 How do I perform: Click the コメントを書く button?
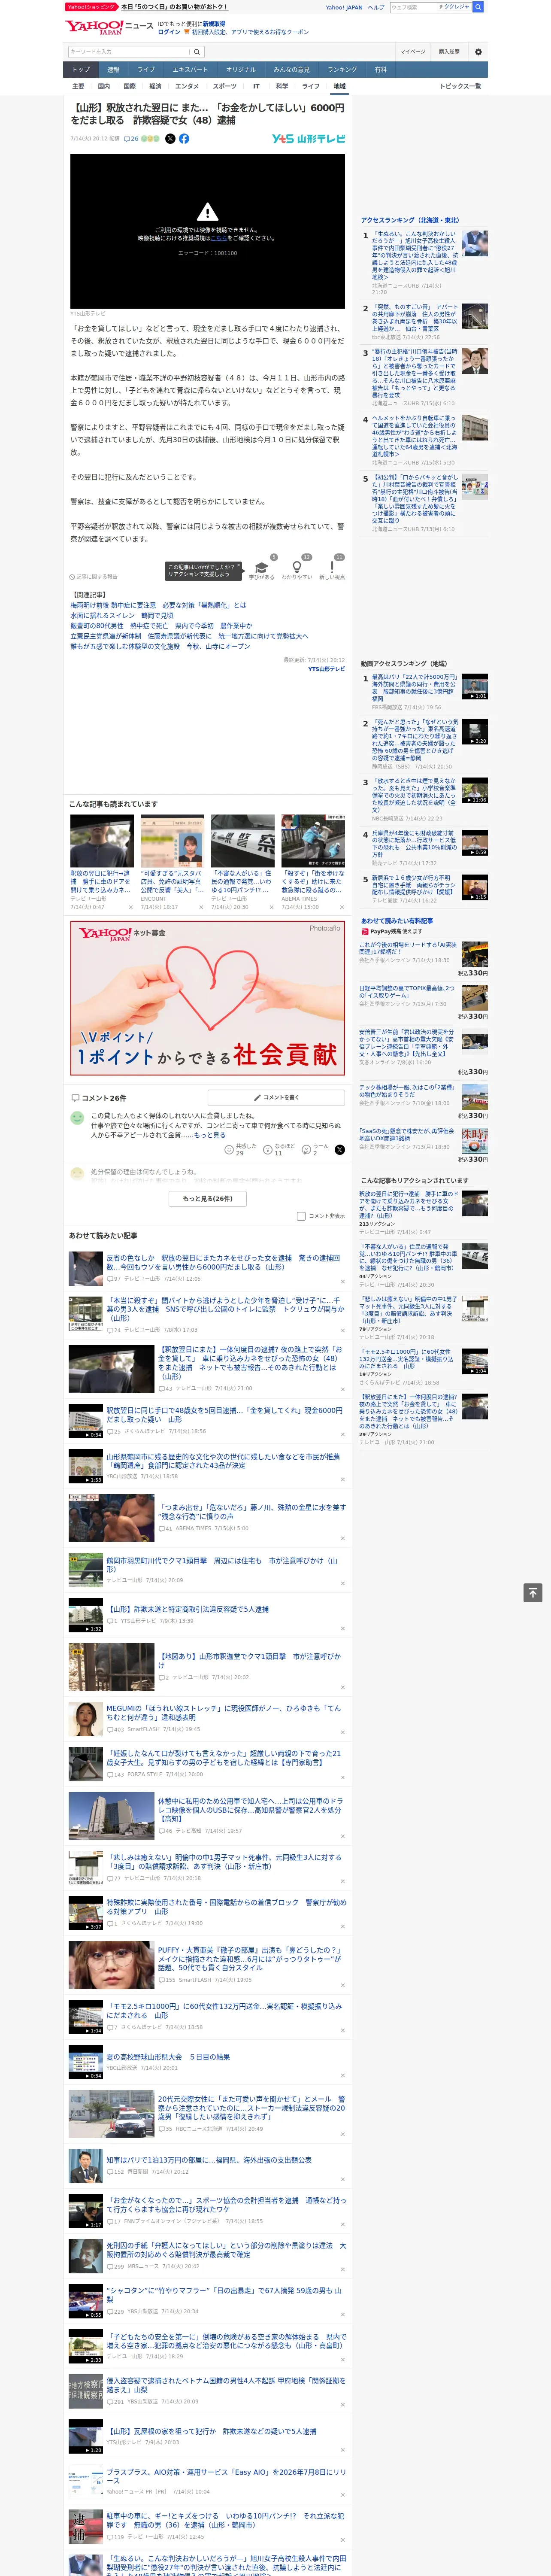click(x=276, y=1097)
